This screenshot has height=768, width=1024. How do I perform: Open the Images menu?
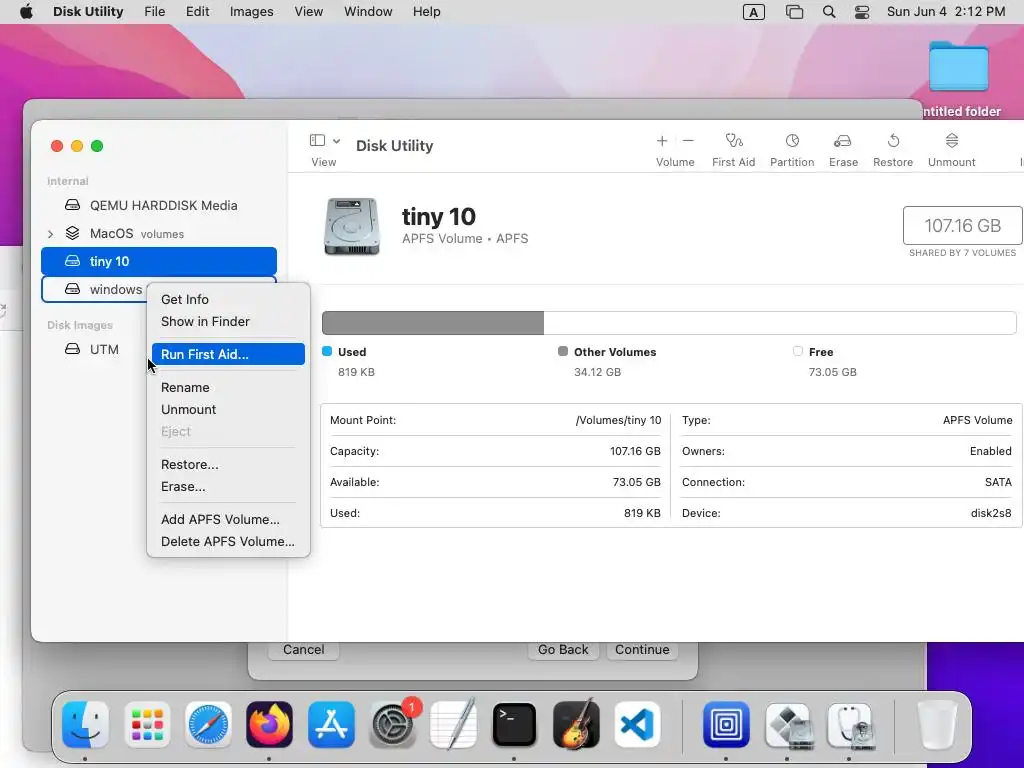[251, 12]
